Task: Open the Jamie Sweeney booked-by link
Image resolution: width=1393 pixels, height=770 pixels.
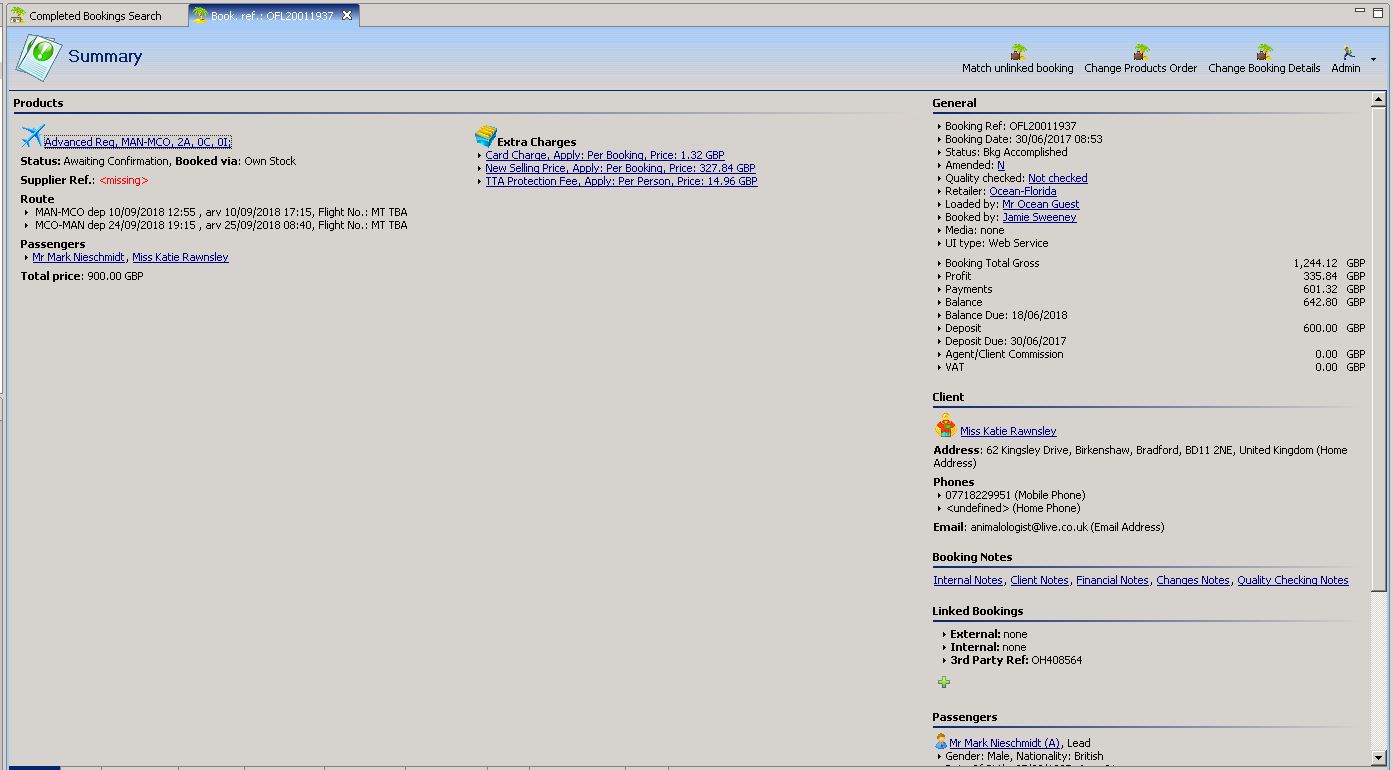Action: coord(1039,218)
